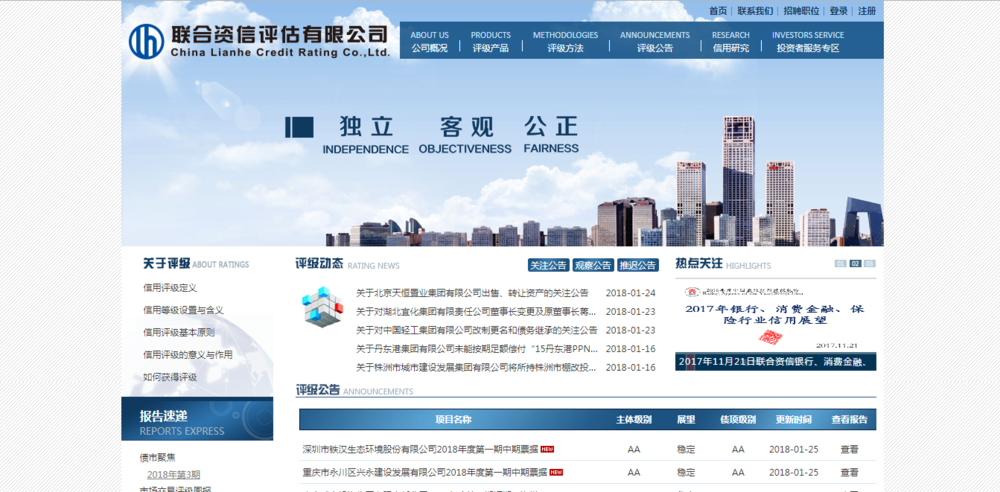Click the 项目名称 column header
This screenshot has width=1000, height=492.
click(x=453, y=420)
